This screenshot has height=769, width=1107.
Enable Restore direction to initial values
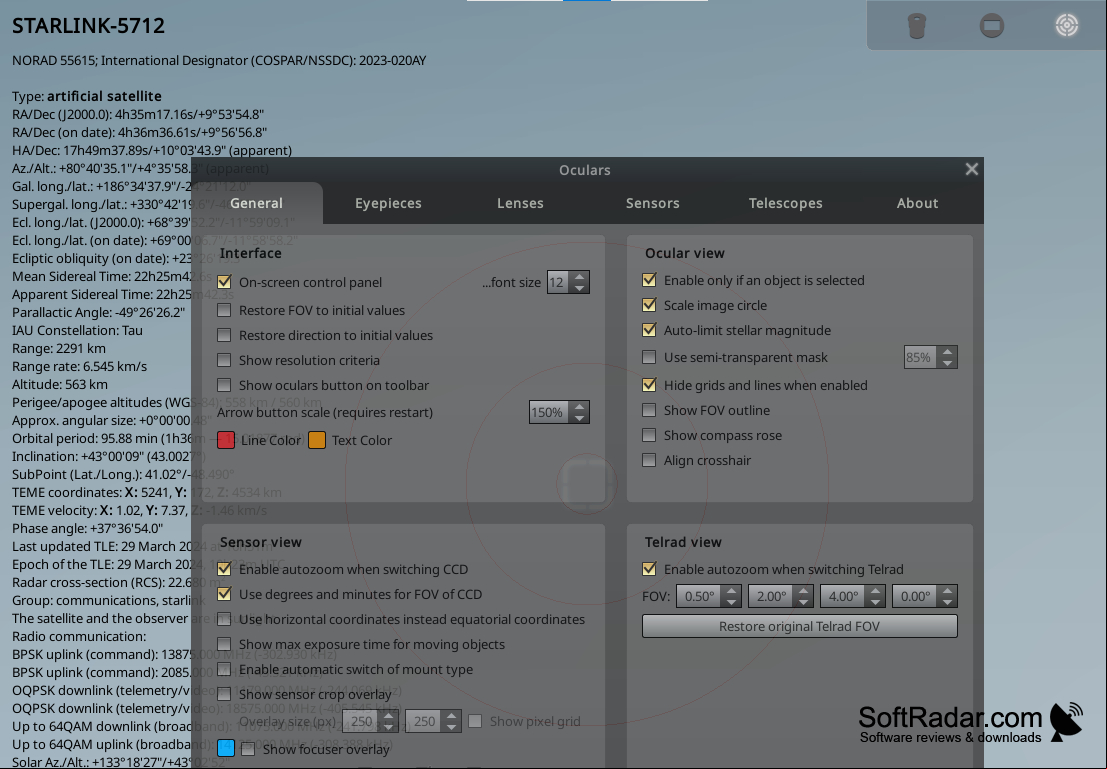point(225,335)
